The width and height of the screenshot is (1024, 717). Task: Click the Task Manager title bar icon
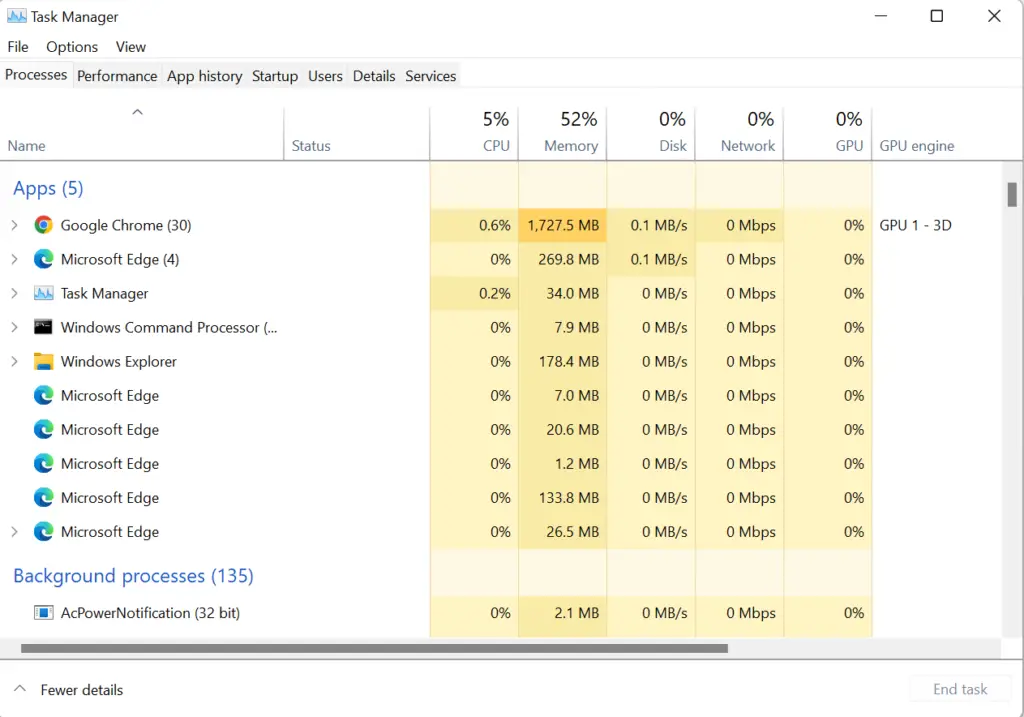click(16, 16)
